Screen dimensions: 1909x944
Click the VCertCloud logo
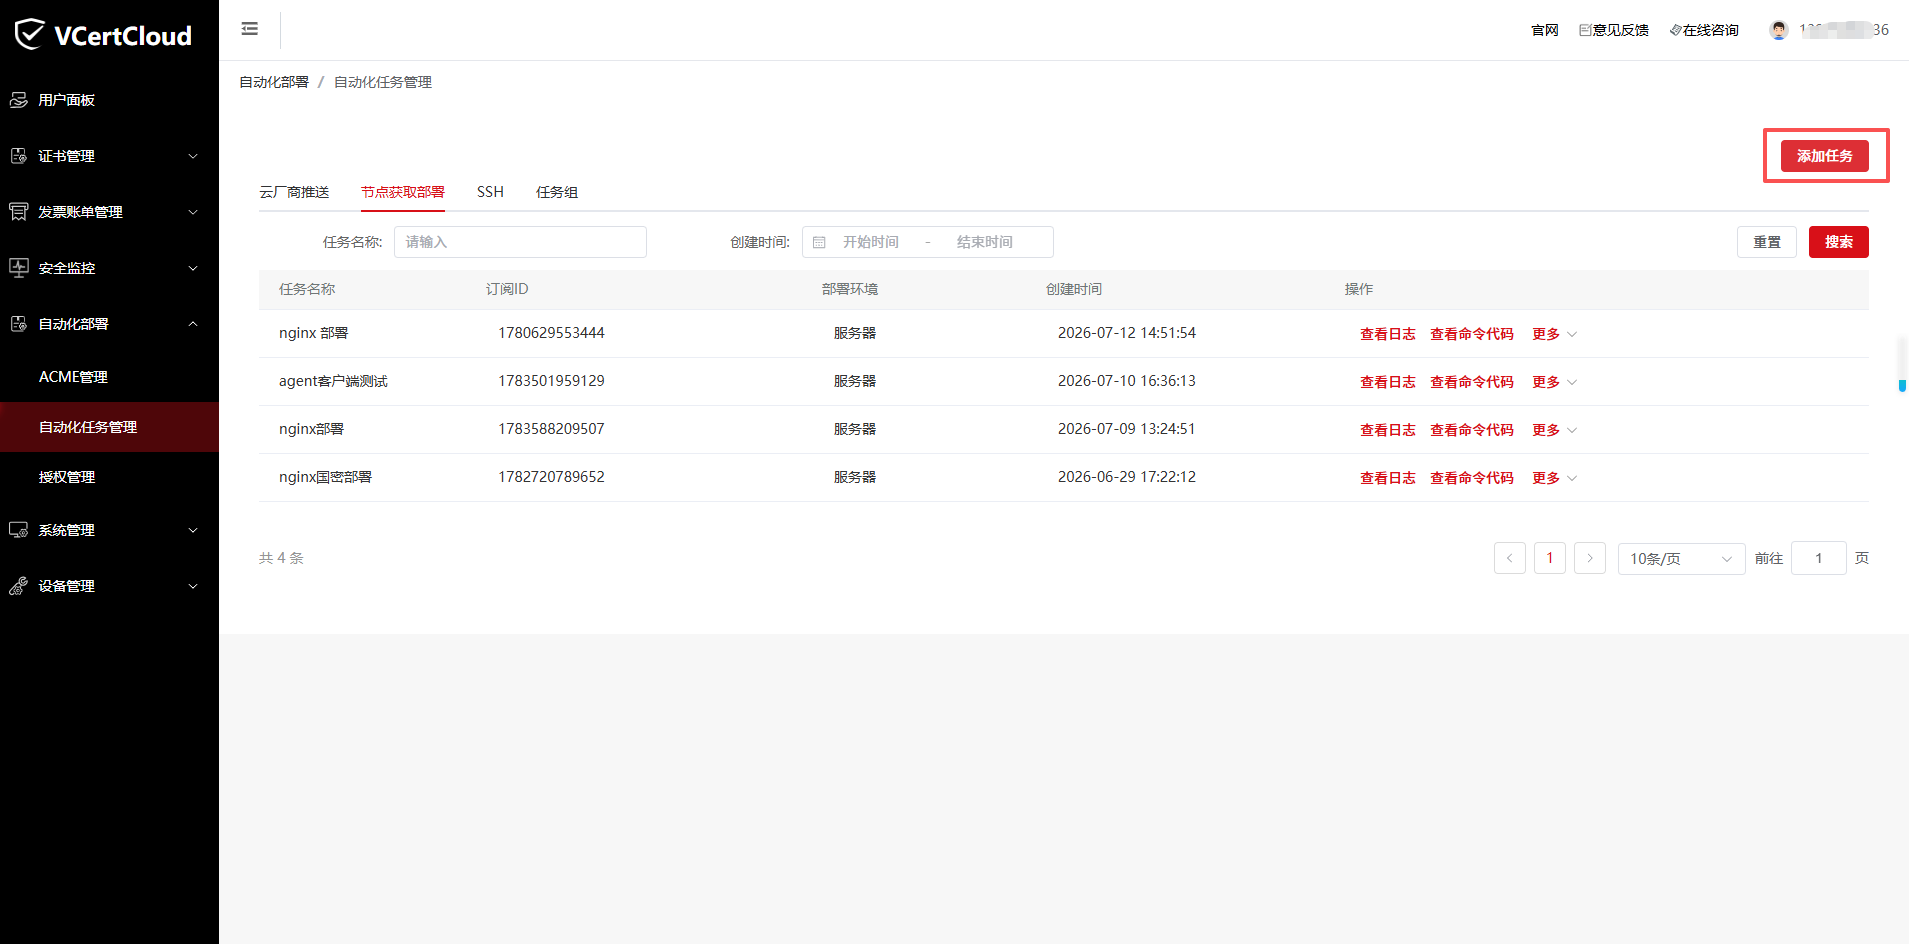coord(103,35)
